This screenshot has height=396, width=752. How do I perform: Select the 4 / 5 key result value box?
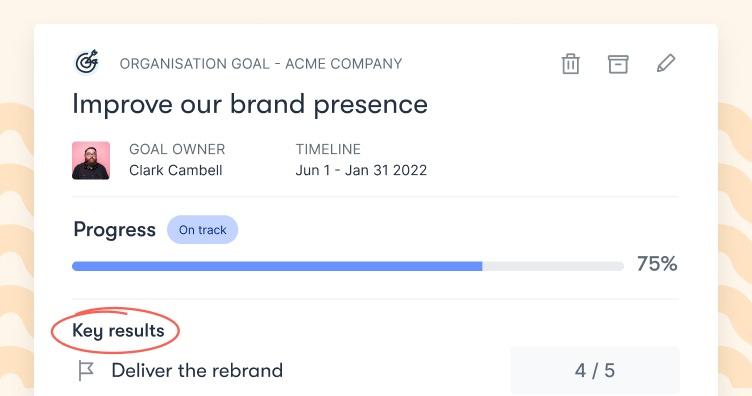pos(595,370)
